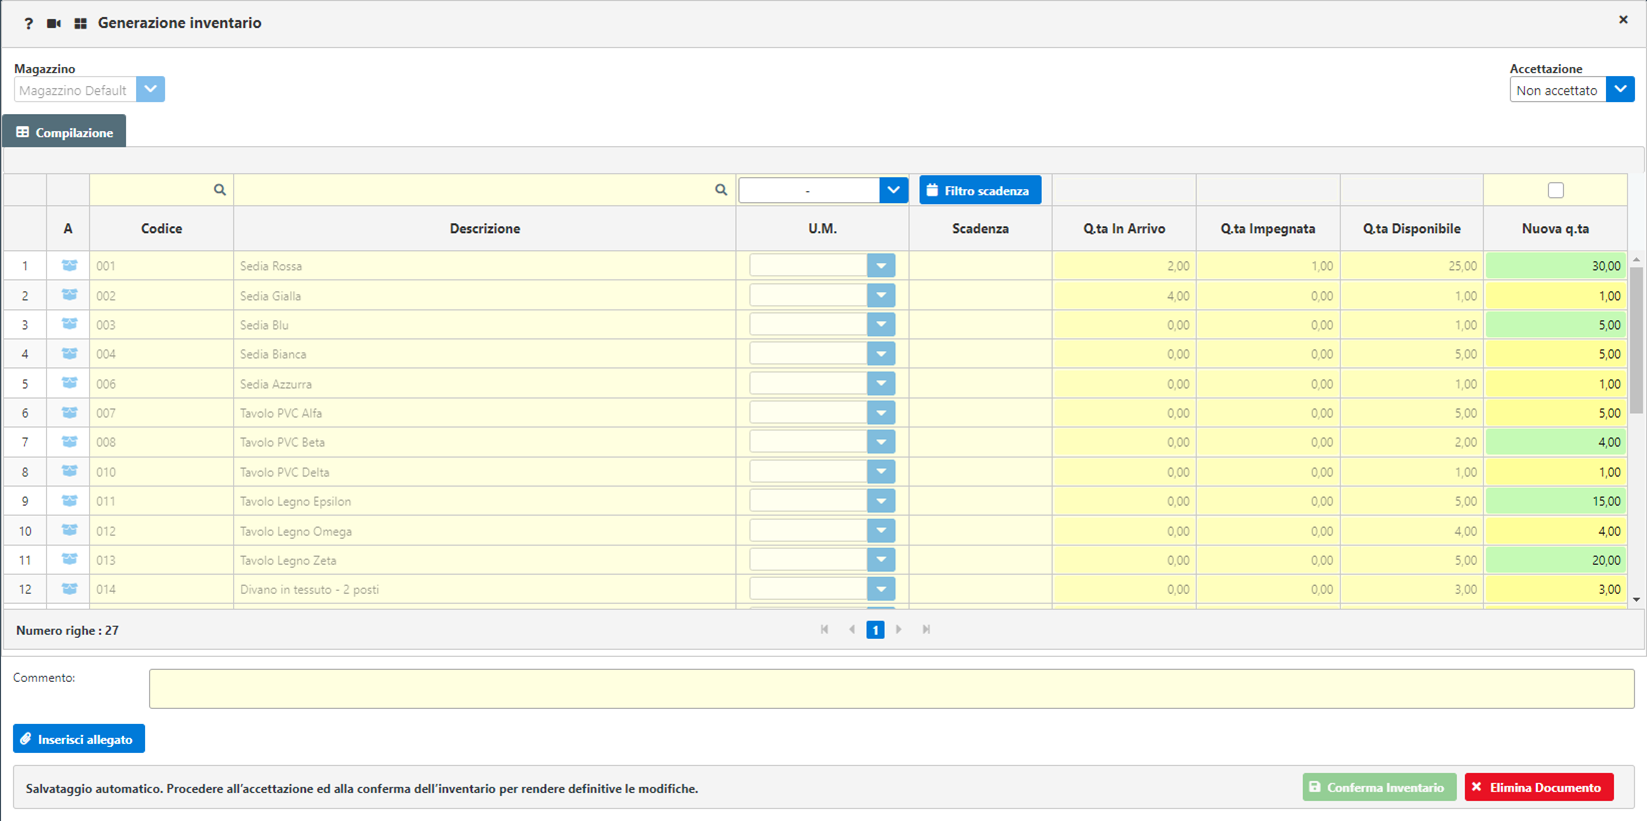Click the table vertical scrollbar thumb
Screen dimensions: 1647x821
pos(1637,340)
